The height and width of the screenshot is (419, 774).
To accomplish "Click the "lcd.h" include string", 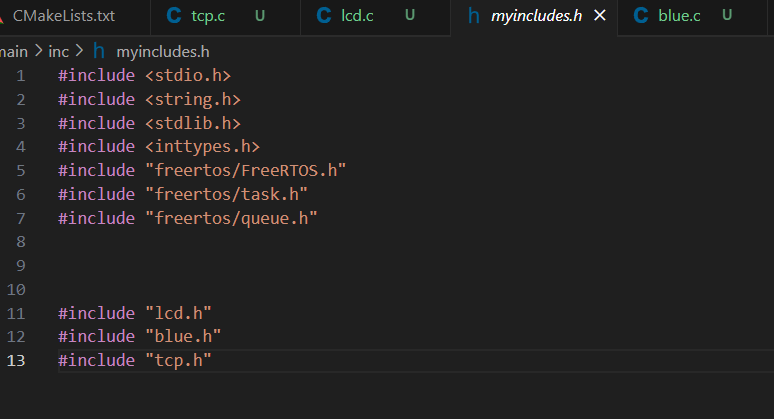I will click(179, 313).
